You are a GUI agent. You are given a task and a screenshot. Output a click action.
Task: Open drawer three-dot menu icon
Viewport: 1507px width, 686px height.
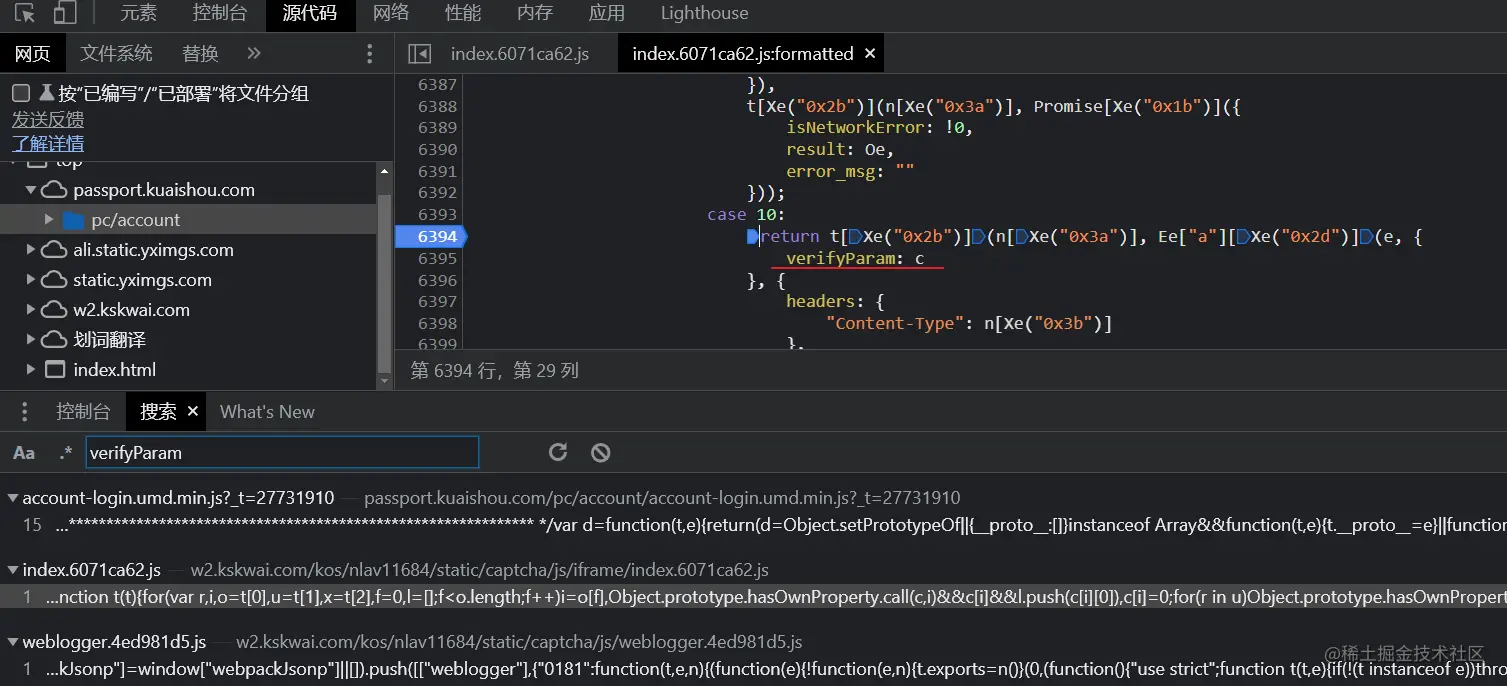coord(23,411)
